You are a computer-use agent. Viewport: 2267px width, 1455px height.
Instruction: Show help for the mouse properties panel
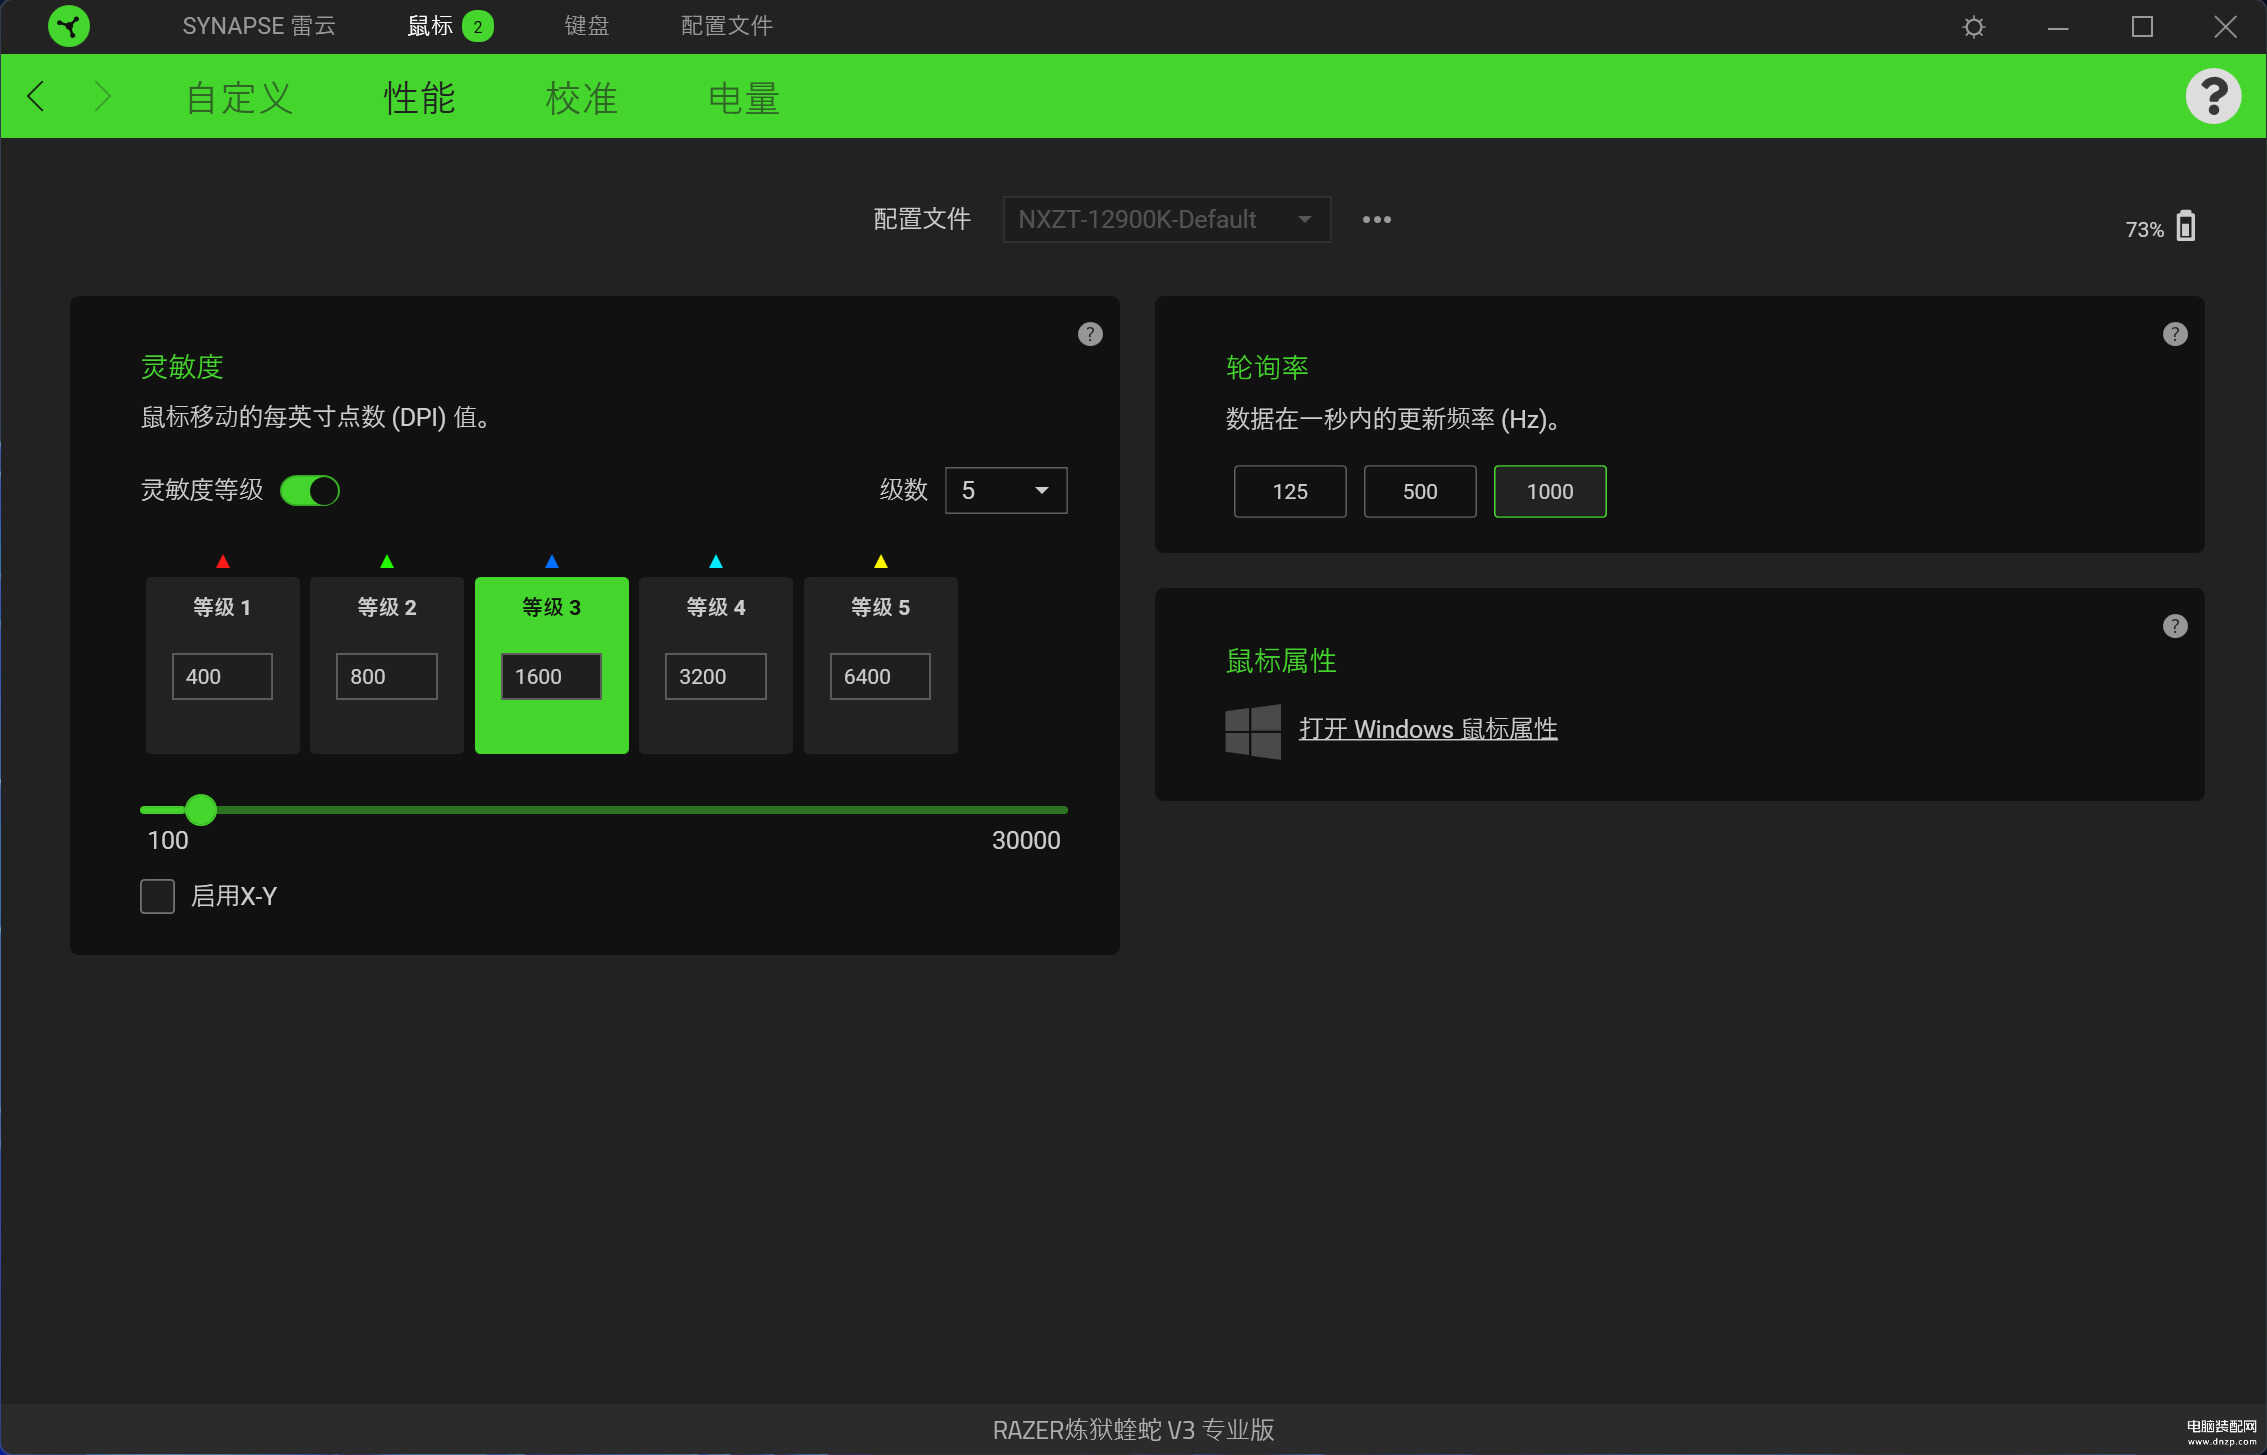(x=2175, y=626)
